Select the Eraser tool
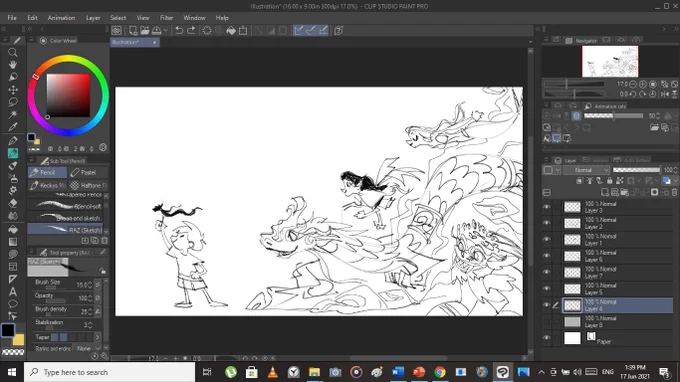 click(x=13, y=203)
